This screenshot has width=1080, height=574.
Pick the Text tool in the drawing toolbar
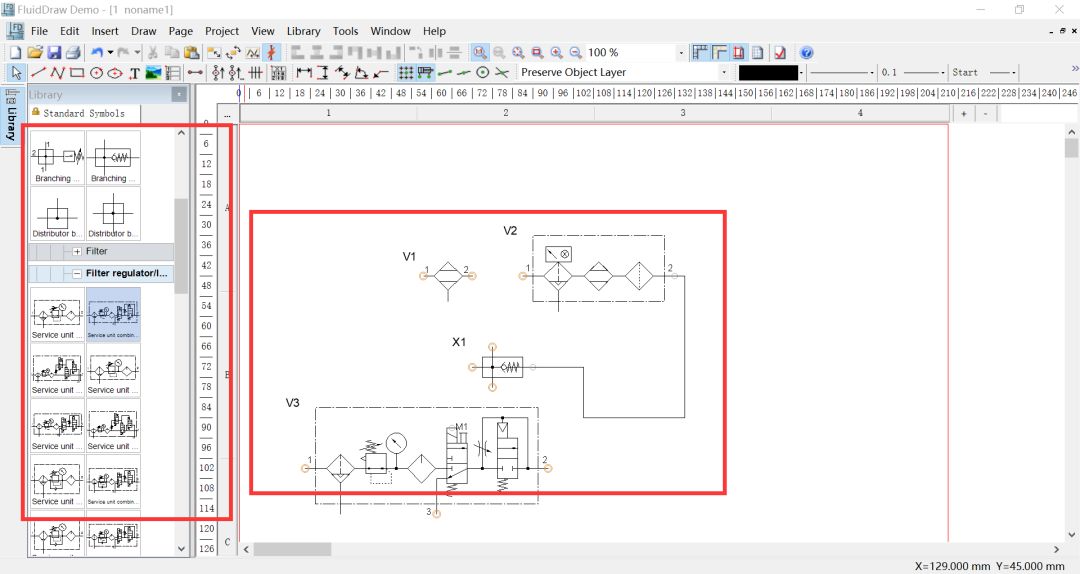pyautogui.click(x=134, y=73)
